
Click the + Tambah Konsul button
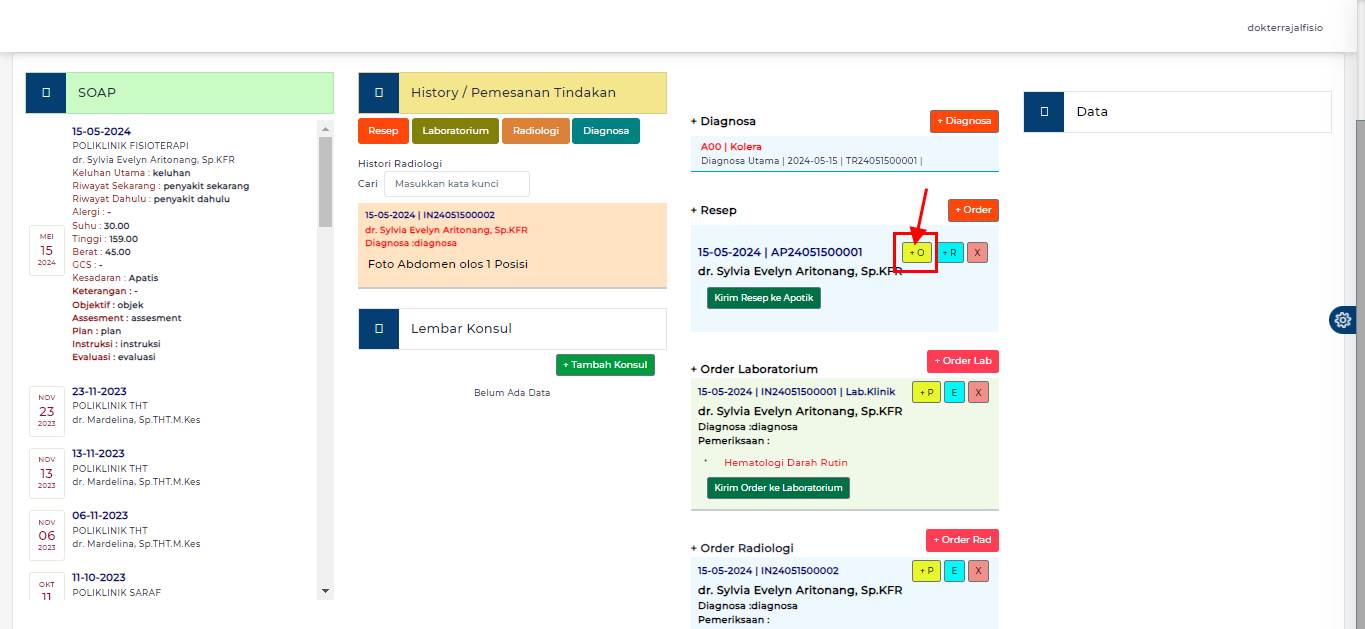605,364
